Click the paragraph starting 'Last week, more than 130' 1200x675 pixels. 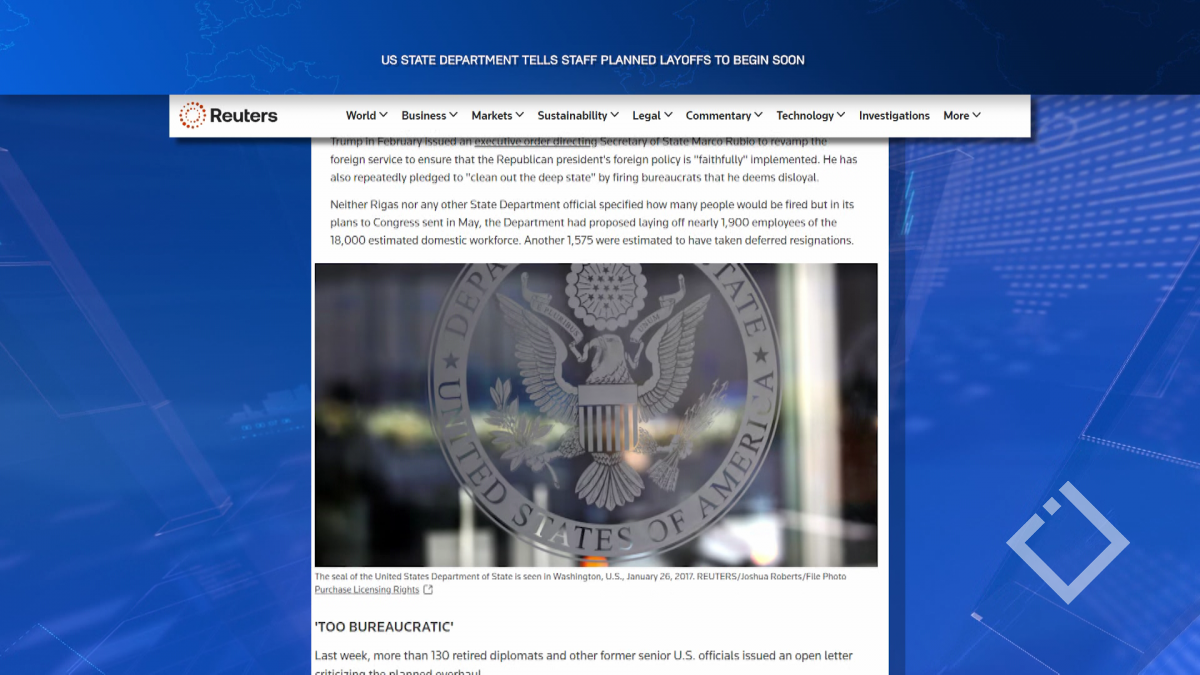pyautogui.click(x=583, y=656)
